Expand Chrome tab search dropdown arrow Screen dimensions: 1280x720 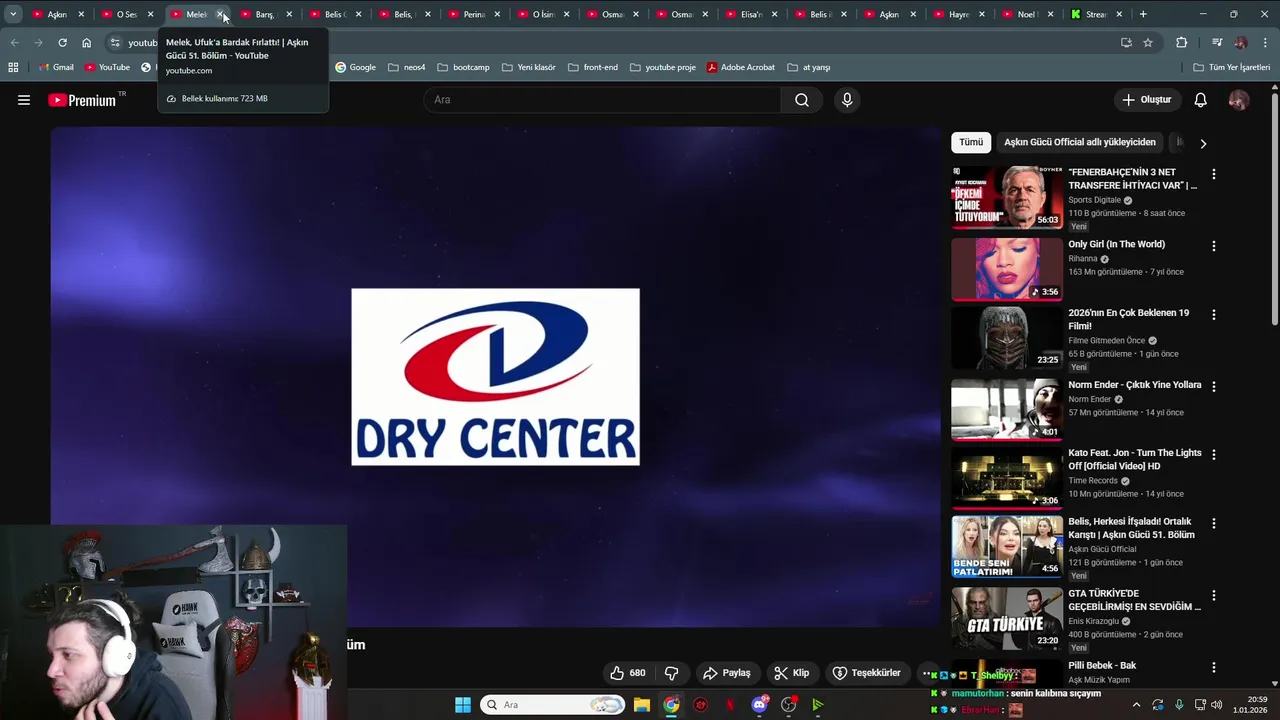click(x=13, y=14)
